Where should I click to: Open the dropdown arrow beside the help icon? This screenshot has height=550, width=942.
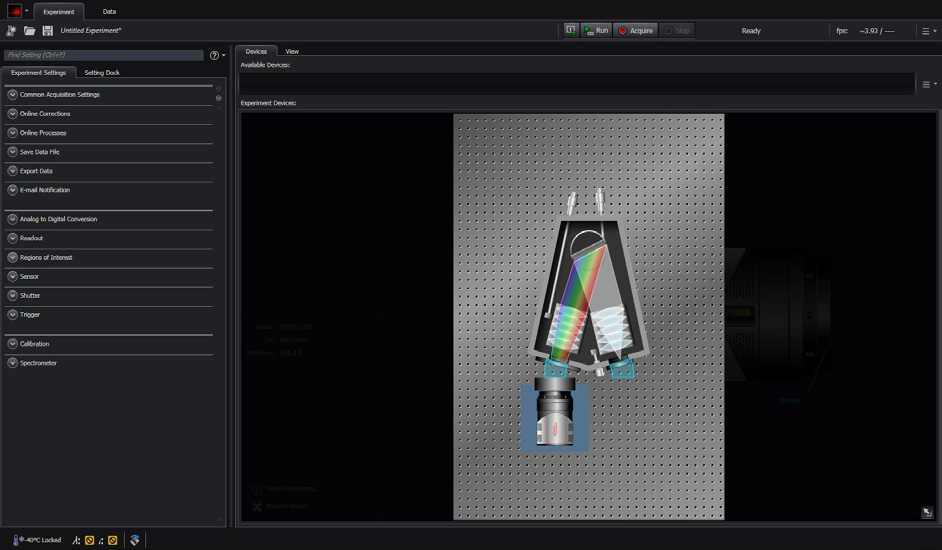coord(224,55)
